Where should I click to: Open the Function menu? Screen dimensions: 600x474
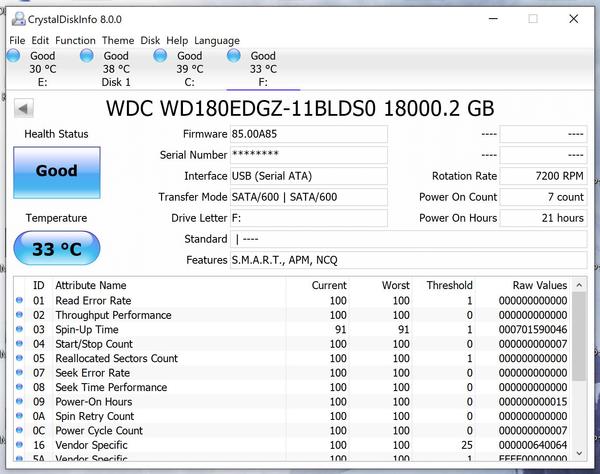(x=75, y=40)
